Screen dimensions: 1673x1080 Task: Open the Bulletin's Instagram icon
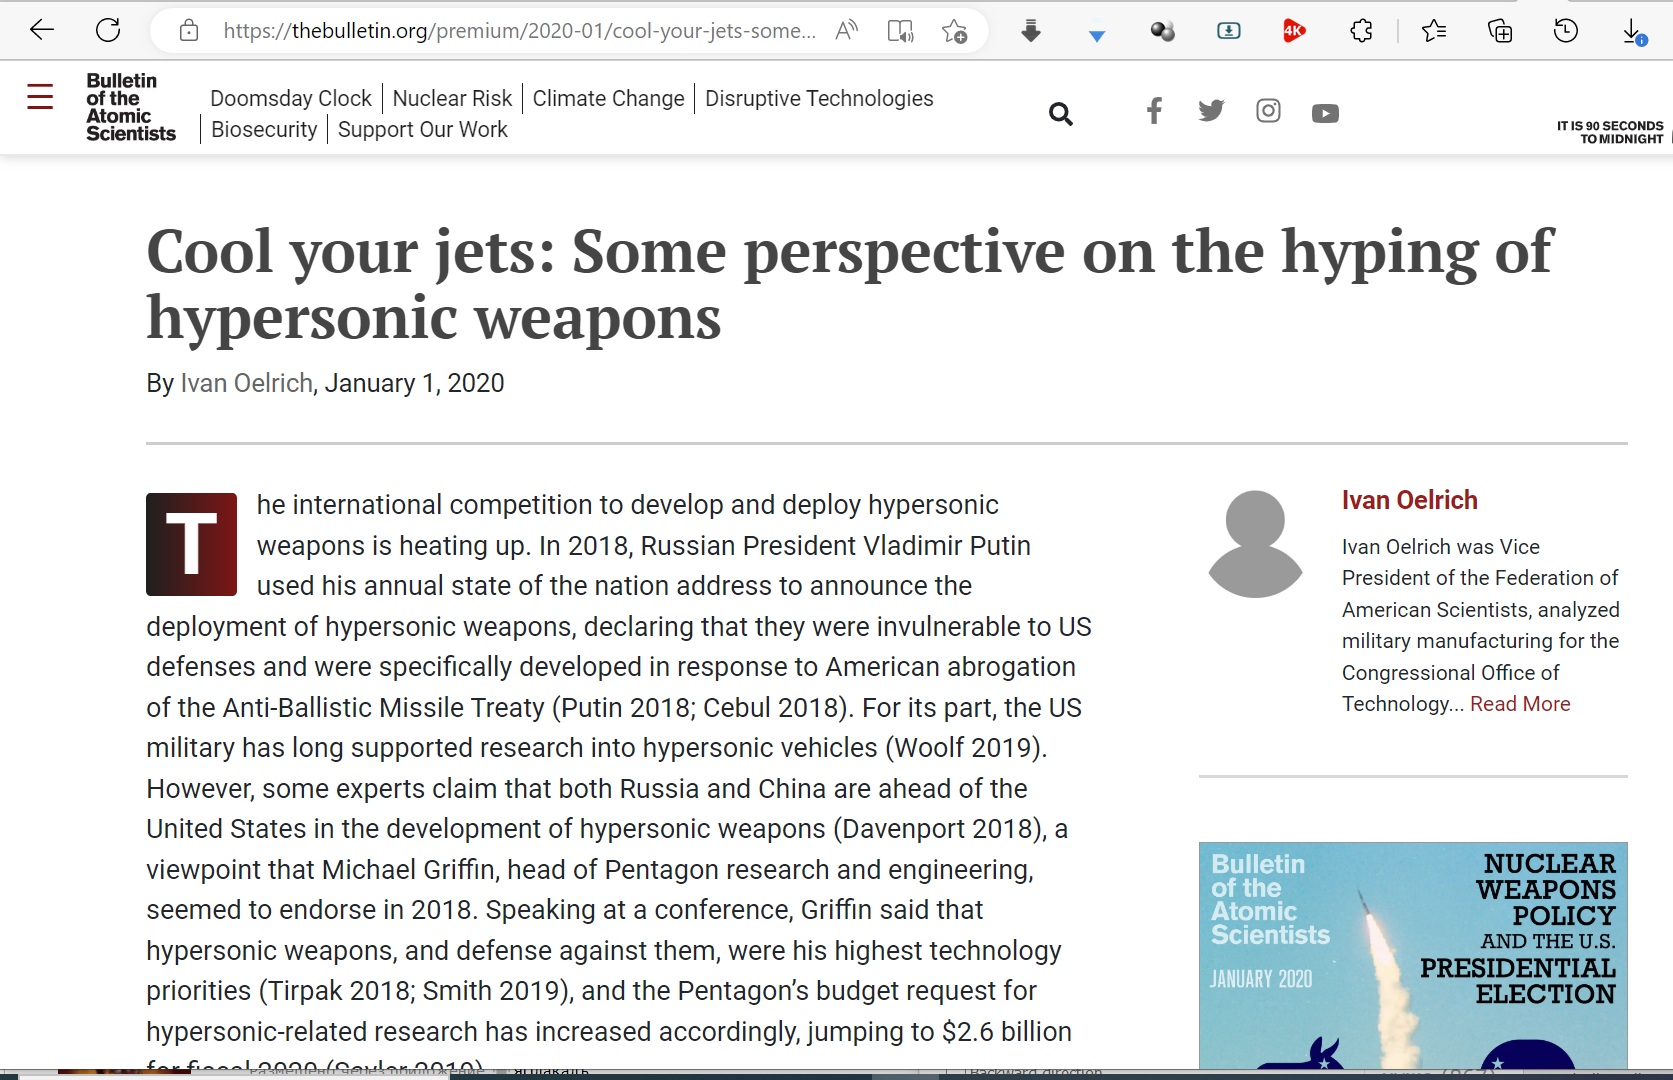1268,111
